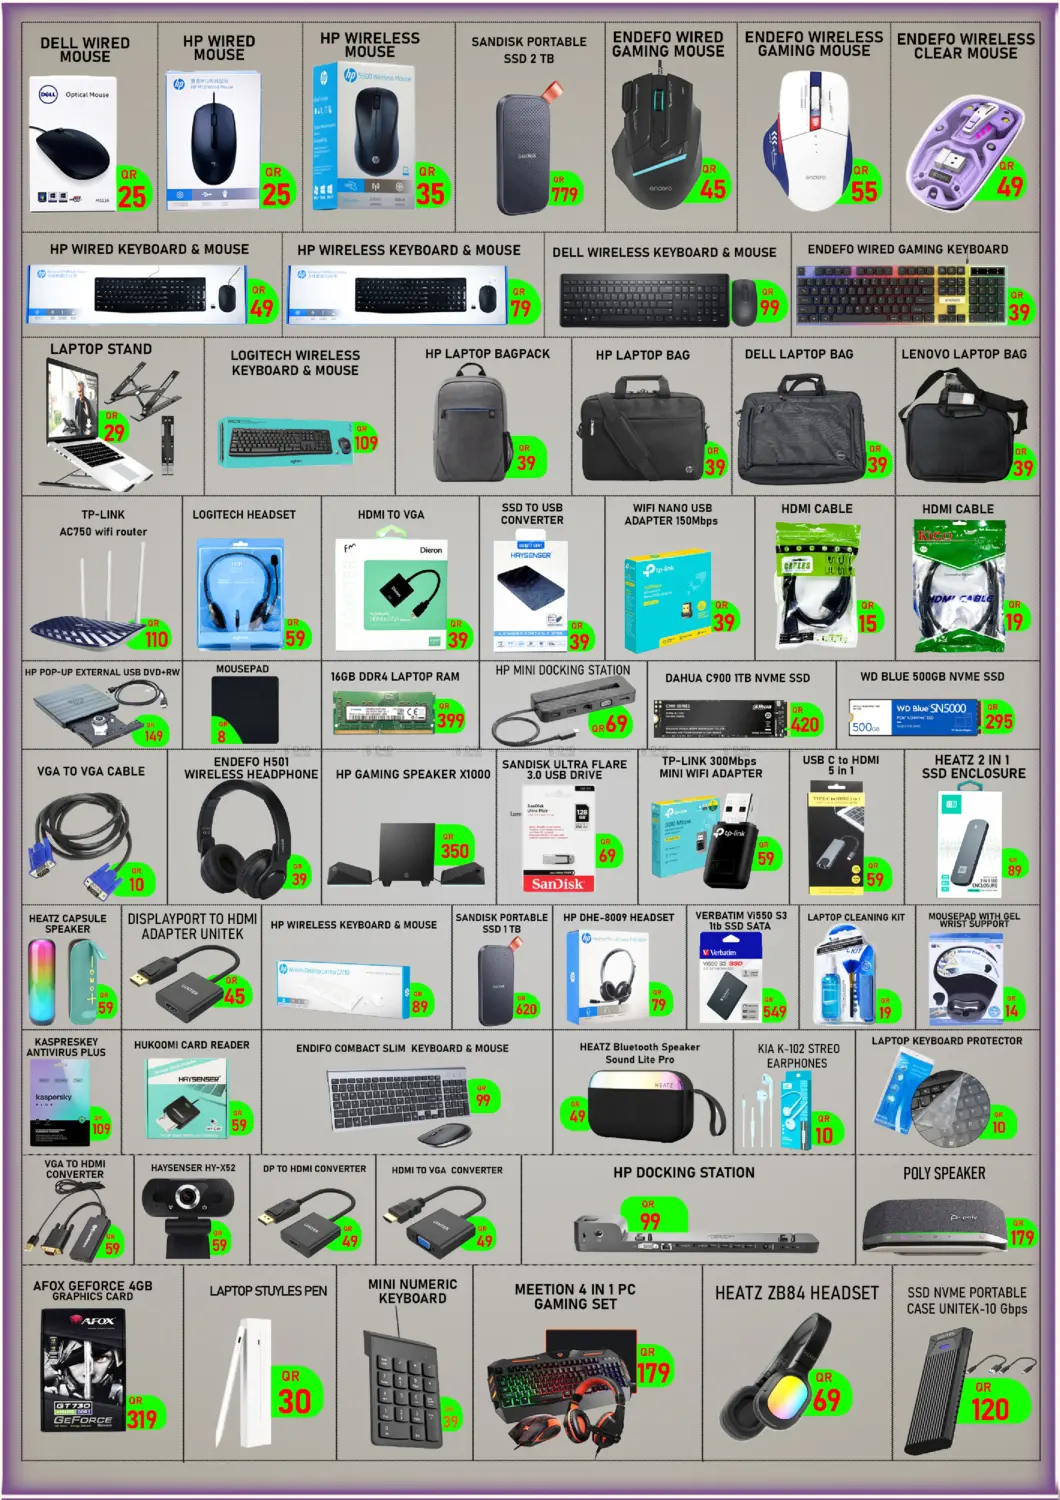Viewport: 1060px width, 1500px height.
Task: Click the "HP DHE-8009 HEADSET" label
Action: point(618,917)
